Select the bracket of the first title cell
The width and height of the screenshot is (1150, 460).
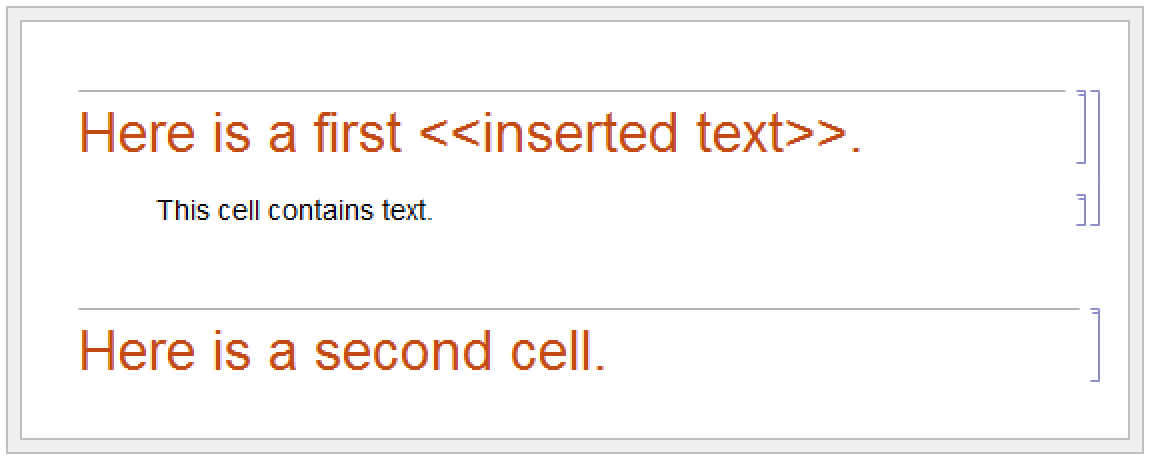pyautogui.click(x=1083, y=126)
